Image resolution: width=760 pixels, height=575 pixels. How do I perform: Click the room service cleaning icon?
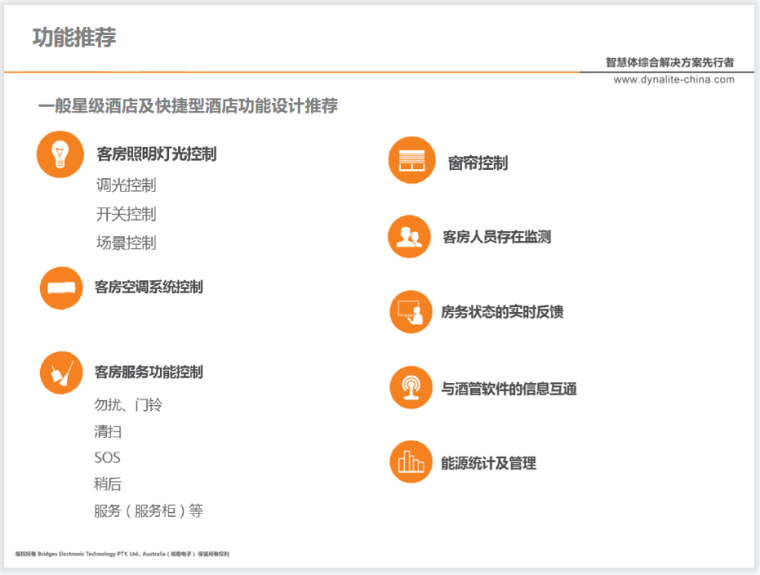point(61,372)
